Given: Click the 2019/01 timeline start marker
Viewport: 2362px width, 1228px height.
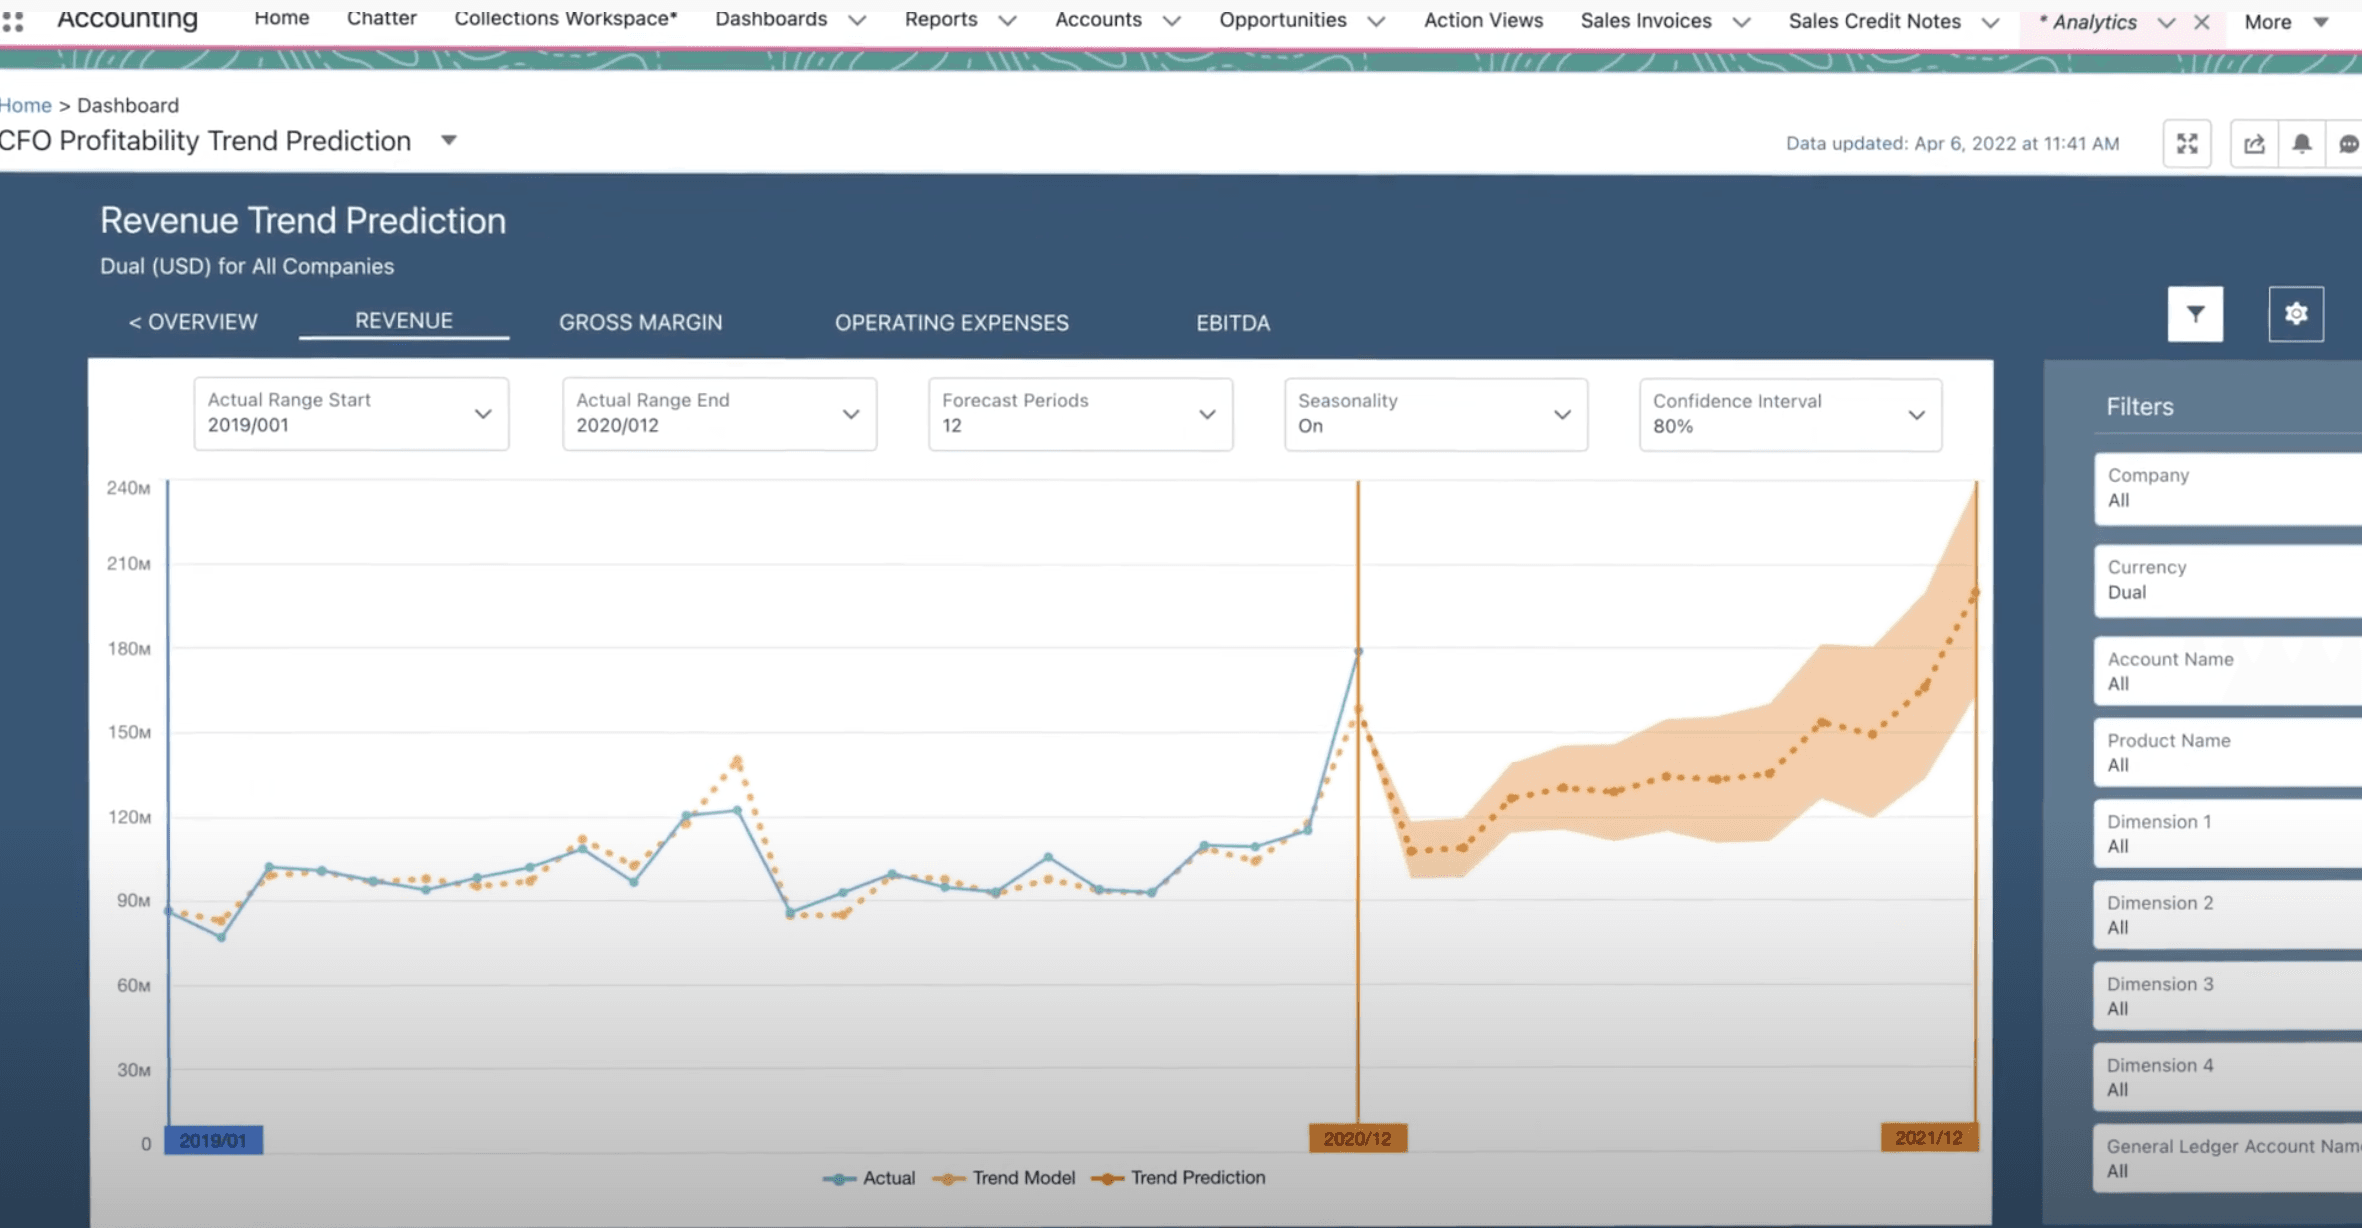Looking at the screenshot, I should (213, 1140).
